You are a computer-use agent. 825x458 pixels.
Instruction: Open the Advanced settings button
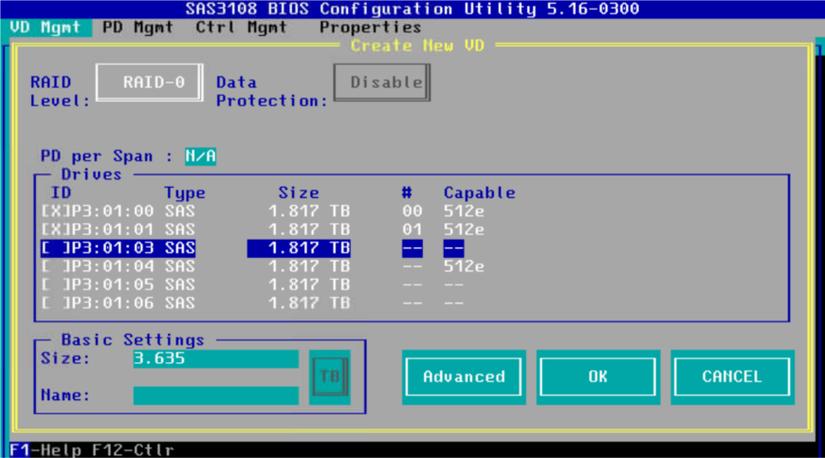[464, 377]
